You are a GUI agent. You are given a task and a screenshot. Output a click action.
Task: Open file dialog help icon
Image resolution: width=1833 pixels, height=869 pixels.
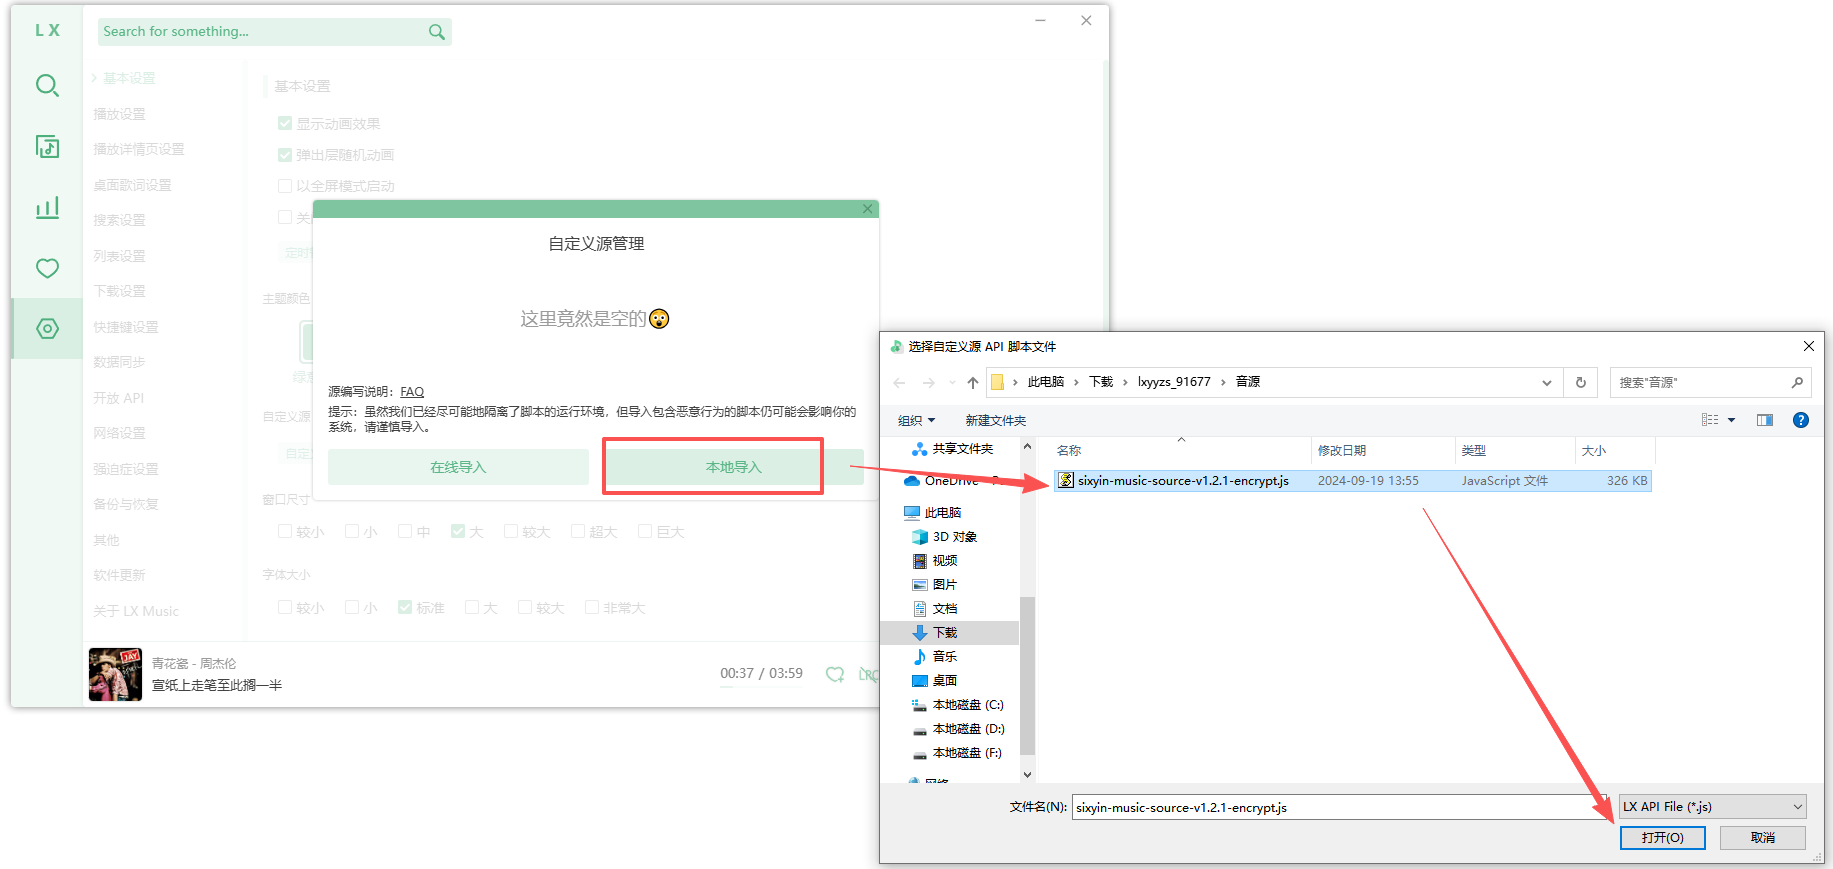[x=1801, y=420]
